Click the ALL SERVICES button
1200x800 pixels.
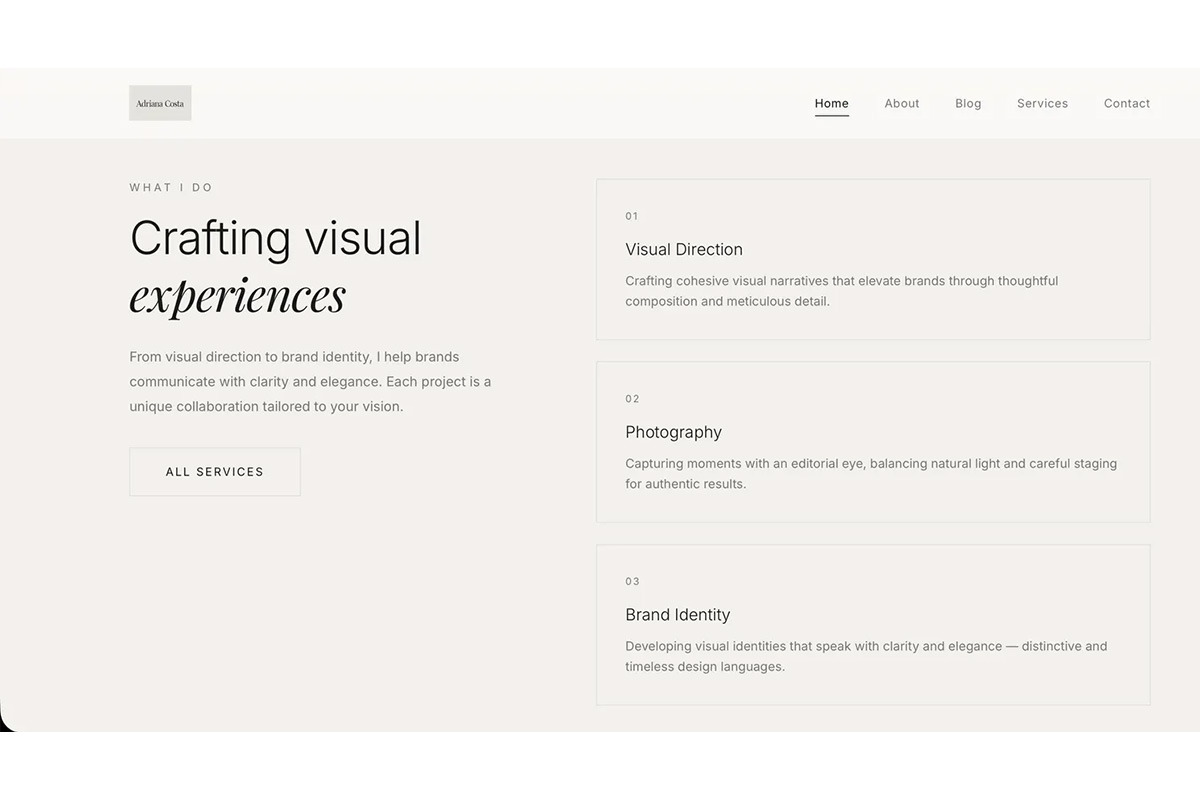coord(215,472)
